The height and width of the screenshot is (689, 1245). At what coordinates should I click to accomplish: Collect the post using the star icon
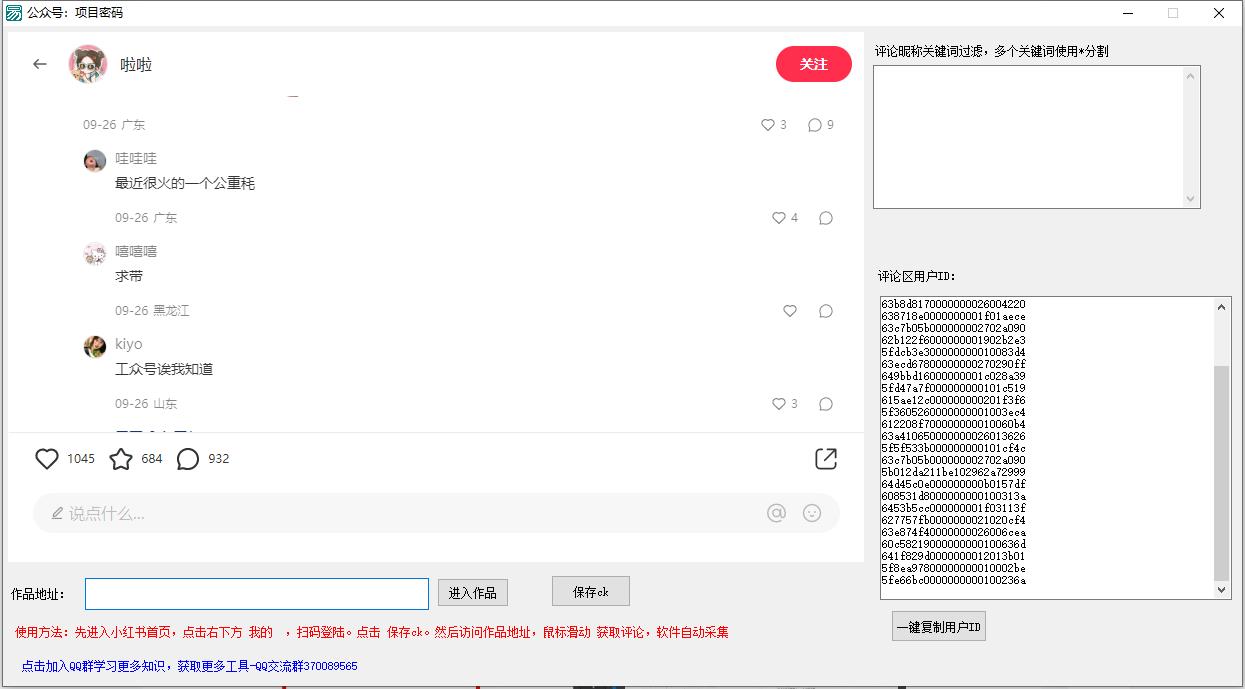point(122,458)
